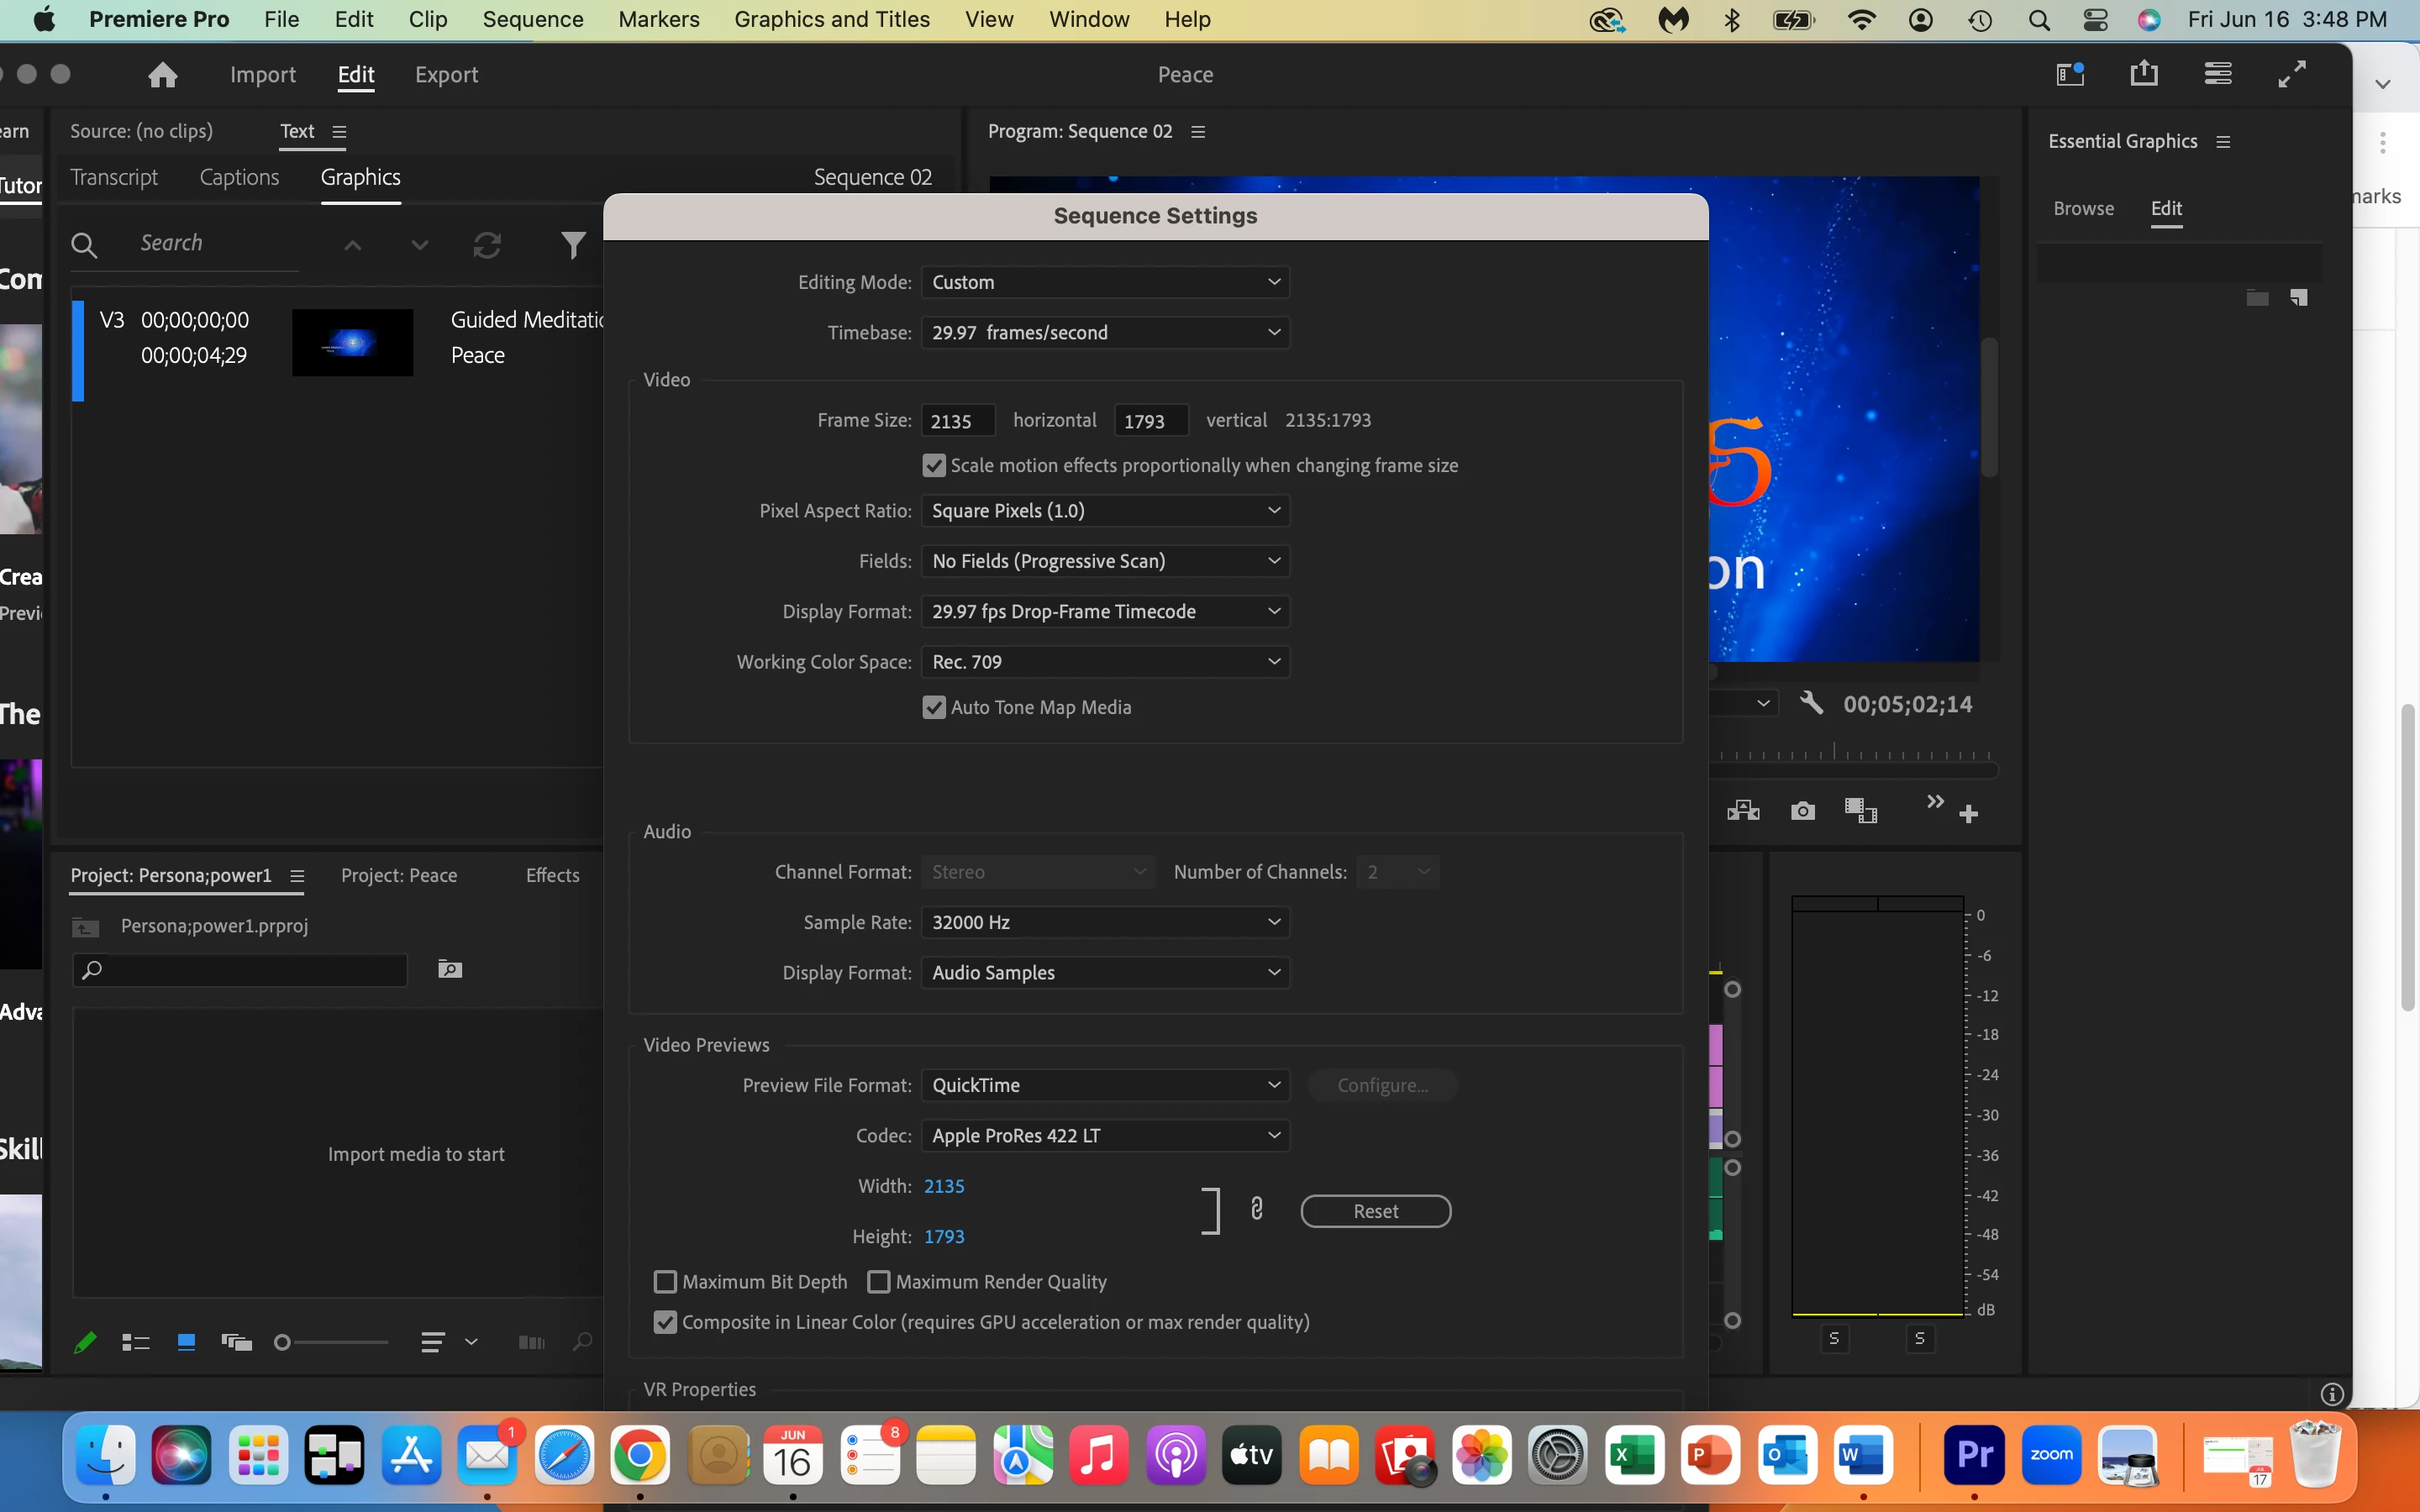Open the Workspaces icon in the header bar
2420x1512 pixels.
click(2069, 74)
